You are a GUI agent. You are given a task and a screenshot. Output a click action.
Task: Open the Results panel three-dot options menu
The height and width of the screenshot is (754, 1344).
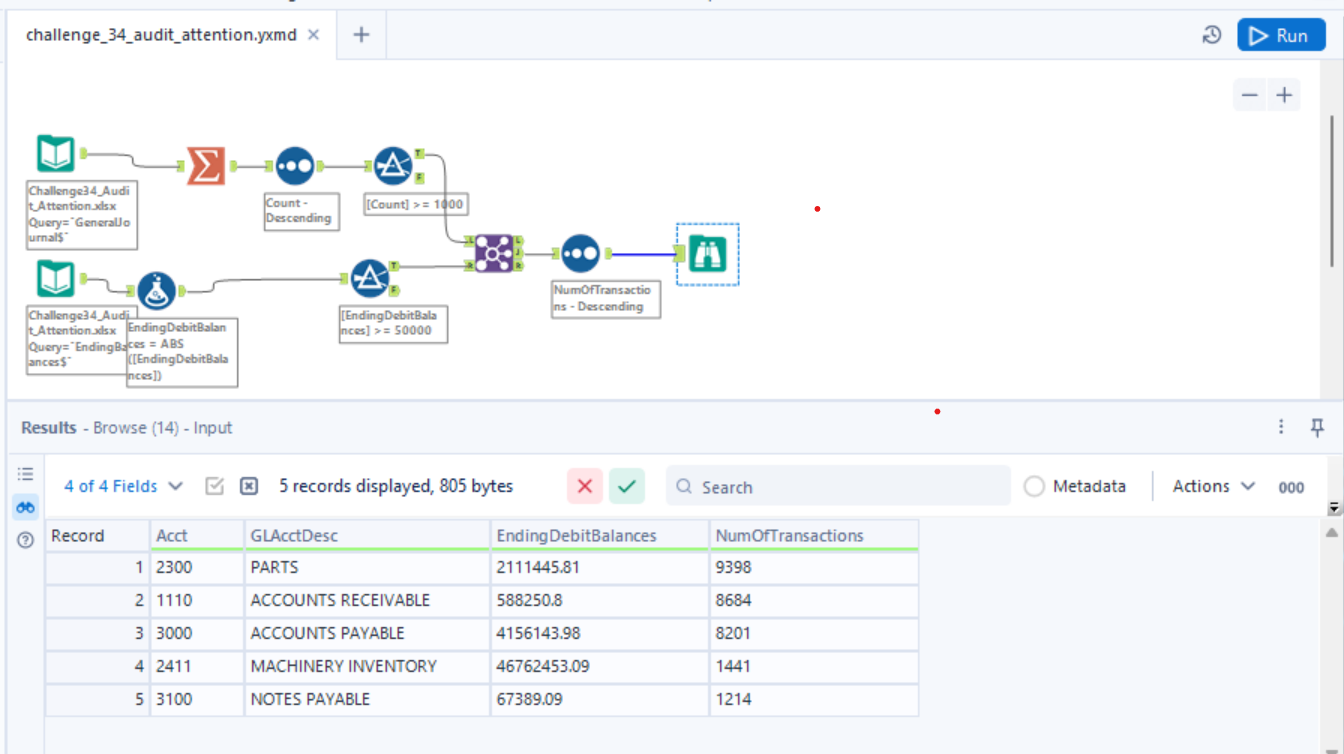pyautogui.click(x=1281, y=428)
